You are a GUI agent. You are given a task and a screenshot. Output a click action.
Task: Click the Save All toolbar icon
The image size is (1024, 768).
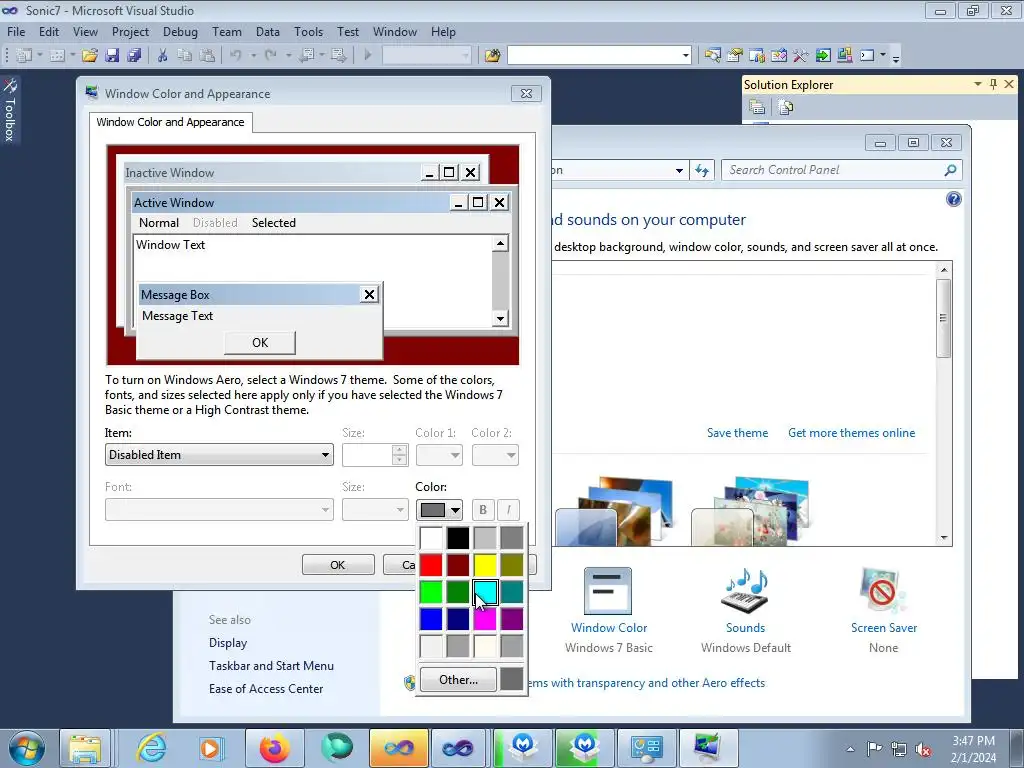[134, 56]
